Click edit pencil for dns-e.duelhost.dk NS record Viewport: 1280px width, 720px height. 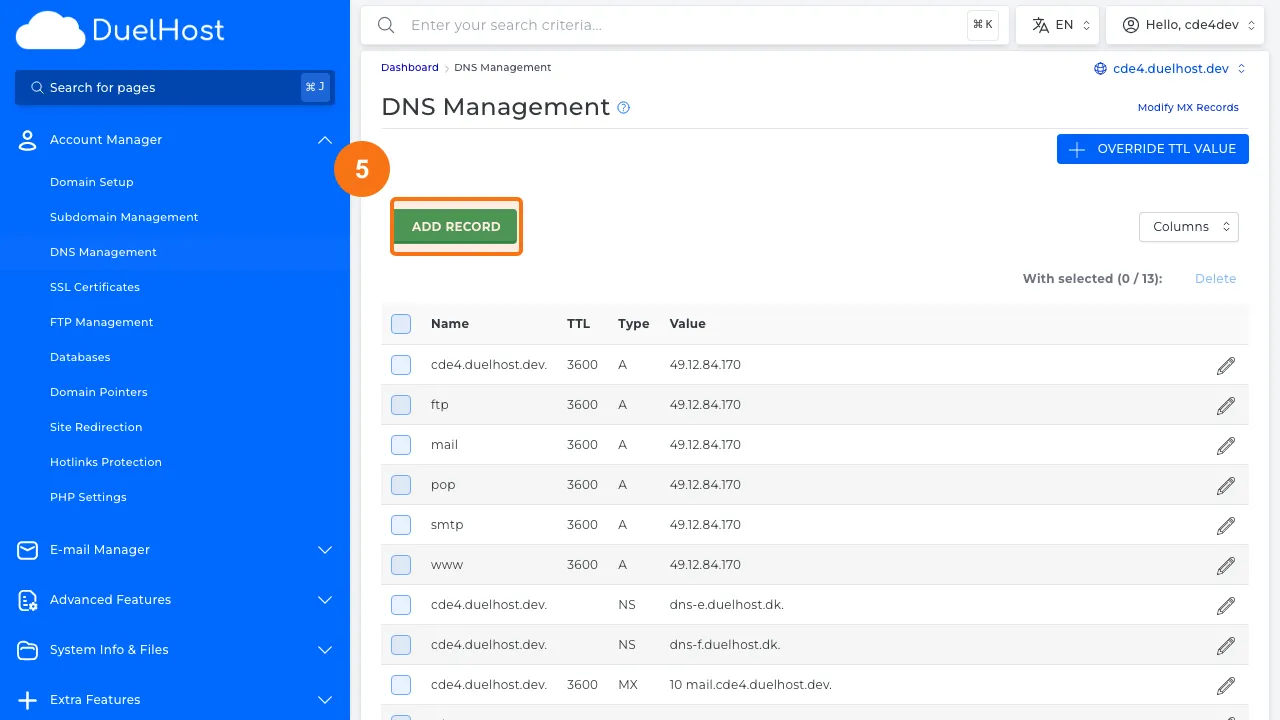1225,605
